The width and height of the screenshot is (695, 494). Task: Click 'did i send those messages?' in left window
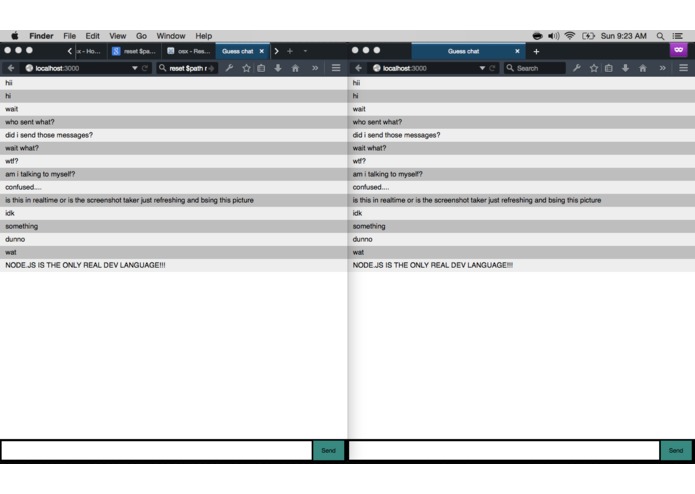[x=174, y=135]
